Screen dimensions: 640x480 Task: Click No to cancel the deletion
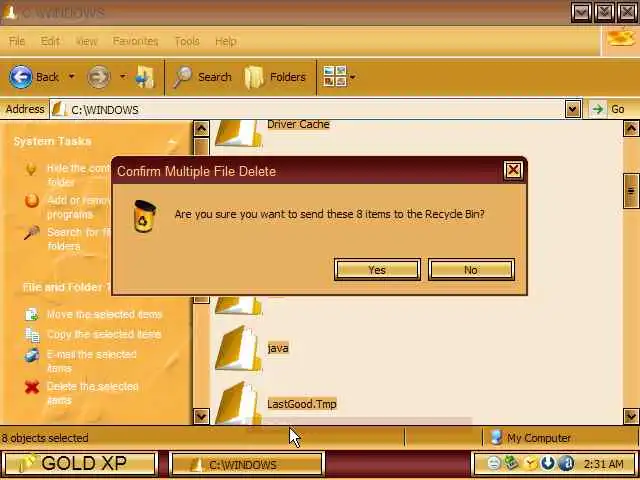point(471,270)
